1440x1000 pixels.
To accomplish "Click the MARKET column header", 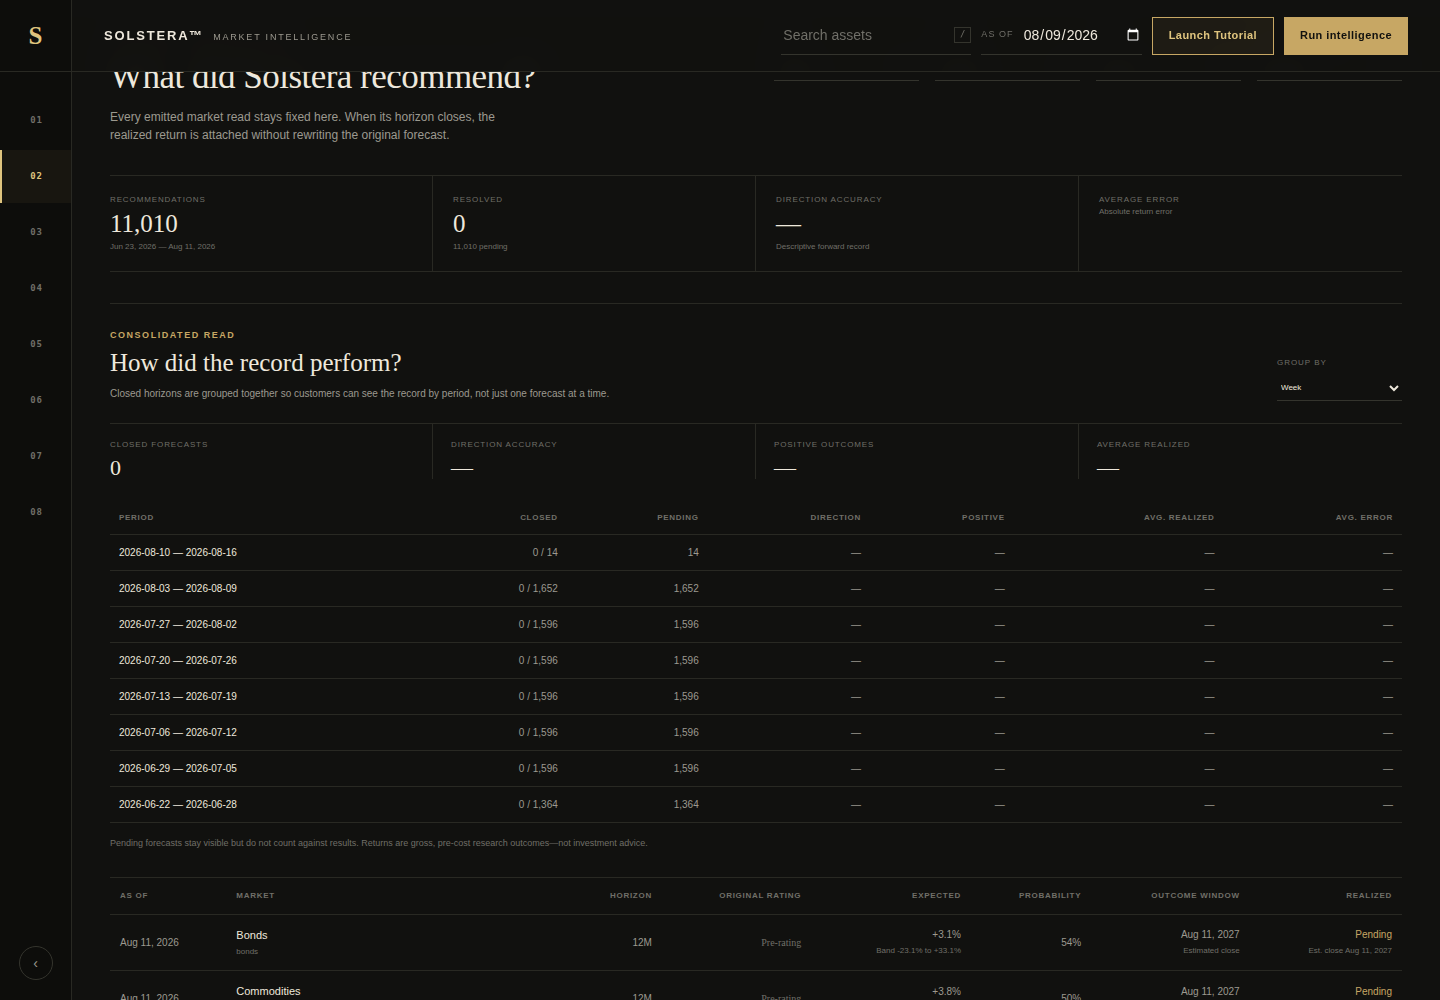I will [x=255, y=896].
